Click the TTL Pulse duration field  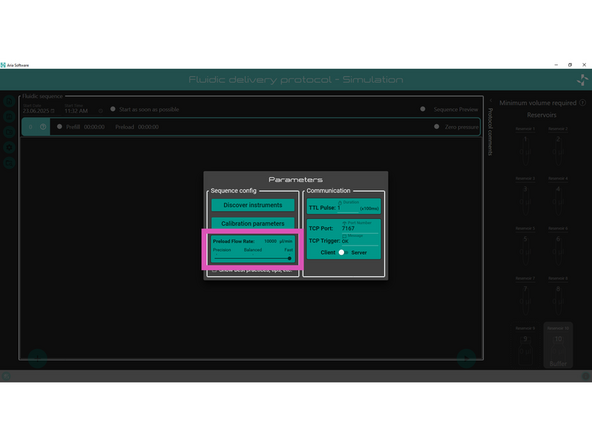coord(348,208)
